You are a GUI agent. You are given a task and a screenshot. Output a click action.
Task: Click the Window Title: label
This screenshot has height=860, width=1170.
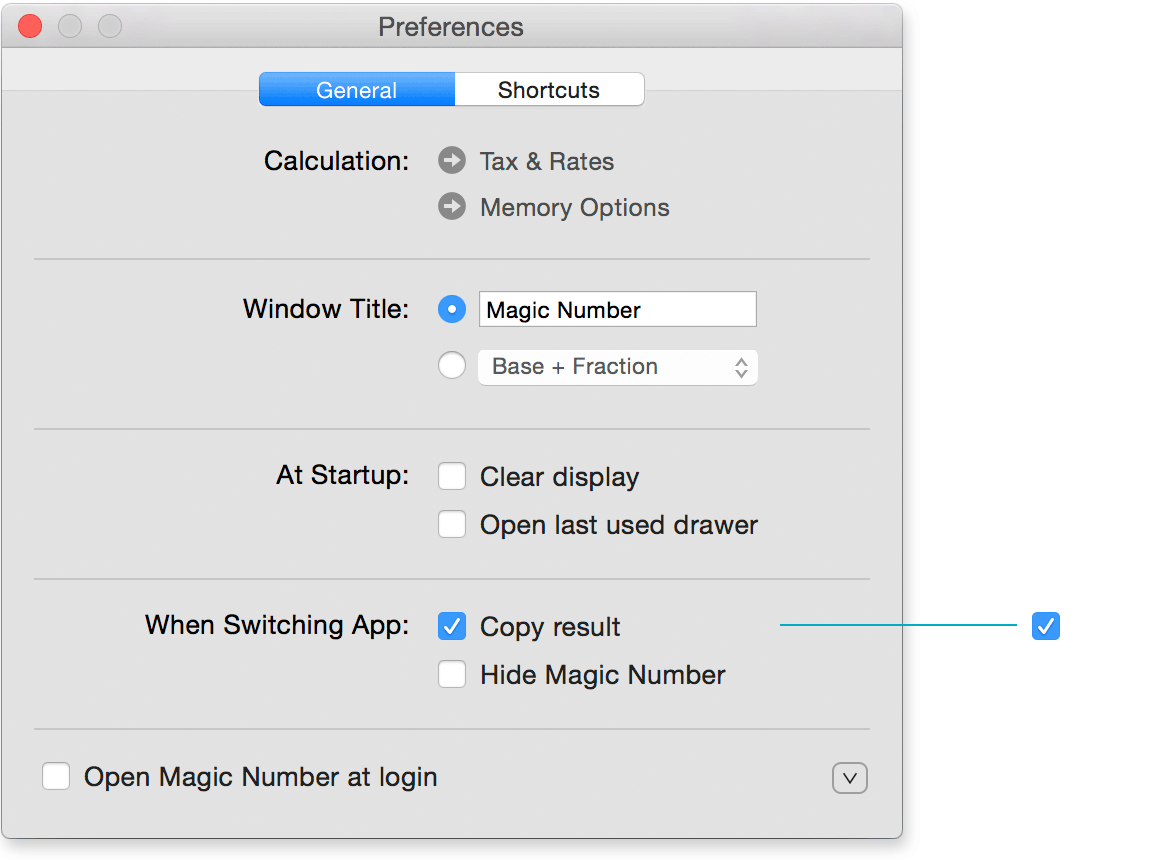click(326, 309)
